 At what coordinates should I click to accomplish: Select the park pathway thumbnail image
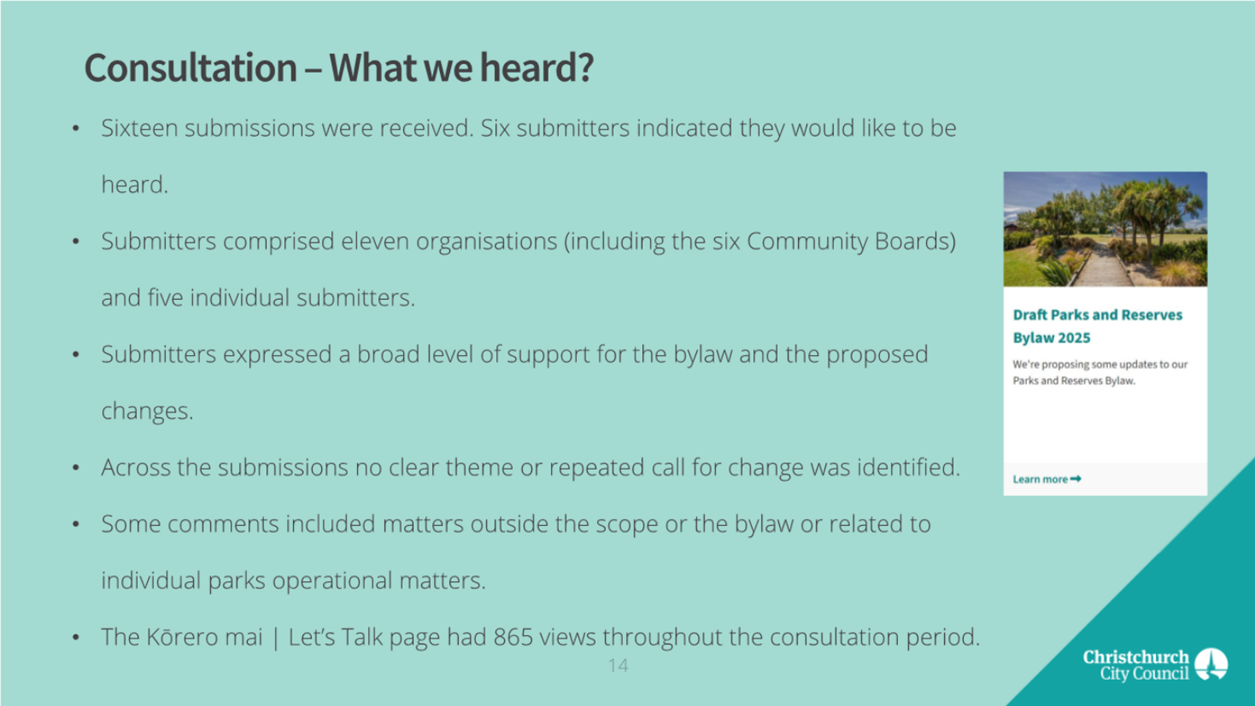(x=1105, y=229)
